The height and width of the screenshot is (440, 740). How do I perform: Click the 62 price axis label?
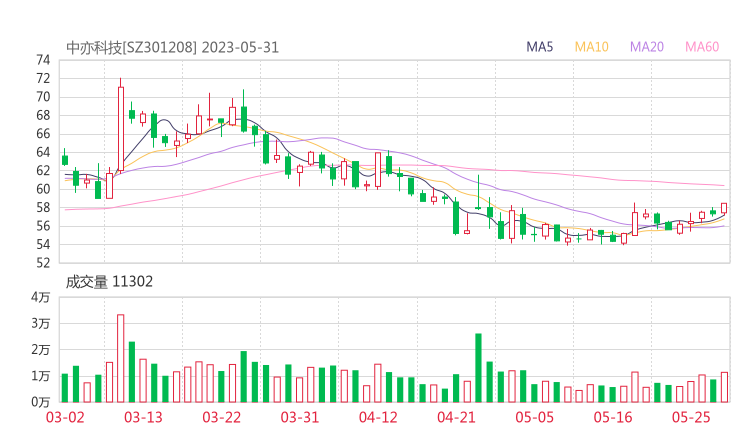43,170
